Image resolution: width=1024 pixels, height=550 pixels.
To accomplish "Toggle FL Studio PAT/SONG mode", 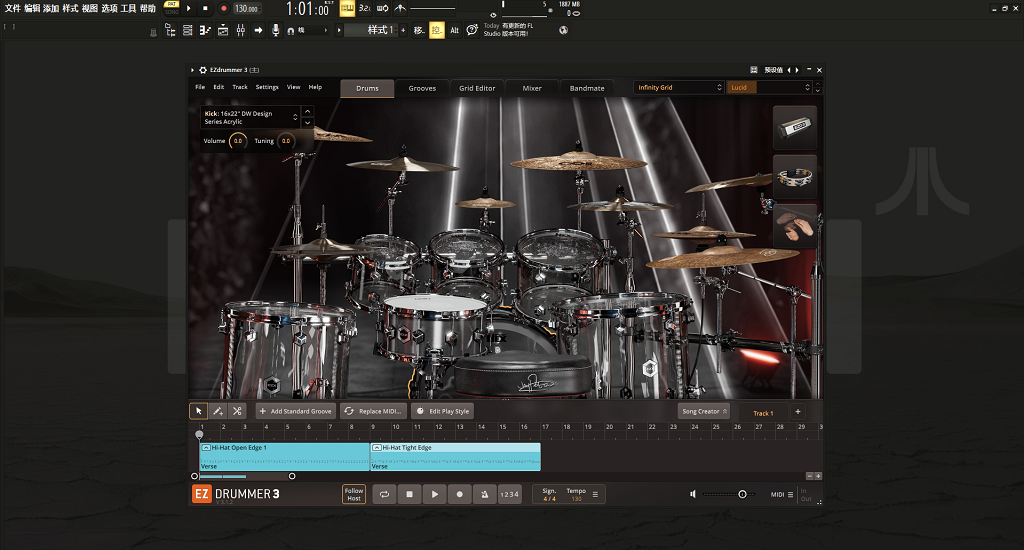I will (171, 8).
